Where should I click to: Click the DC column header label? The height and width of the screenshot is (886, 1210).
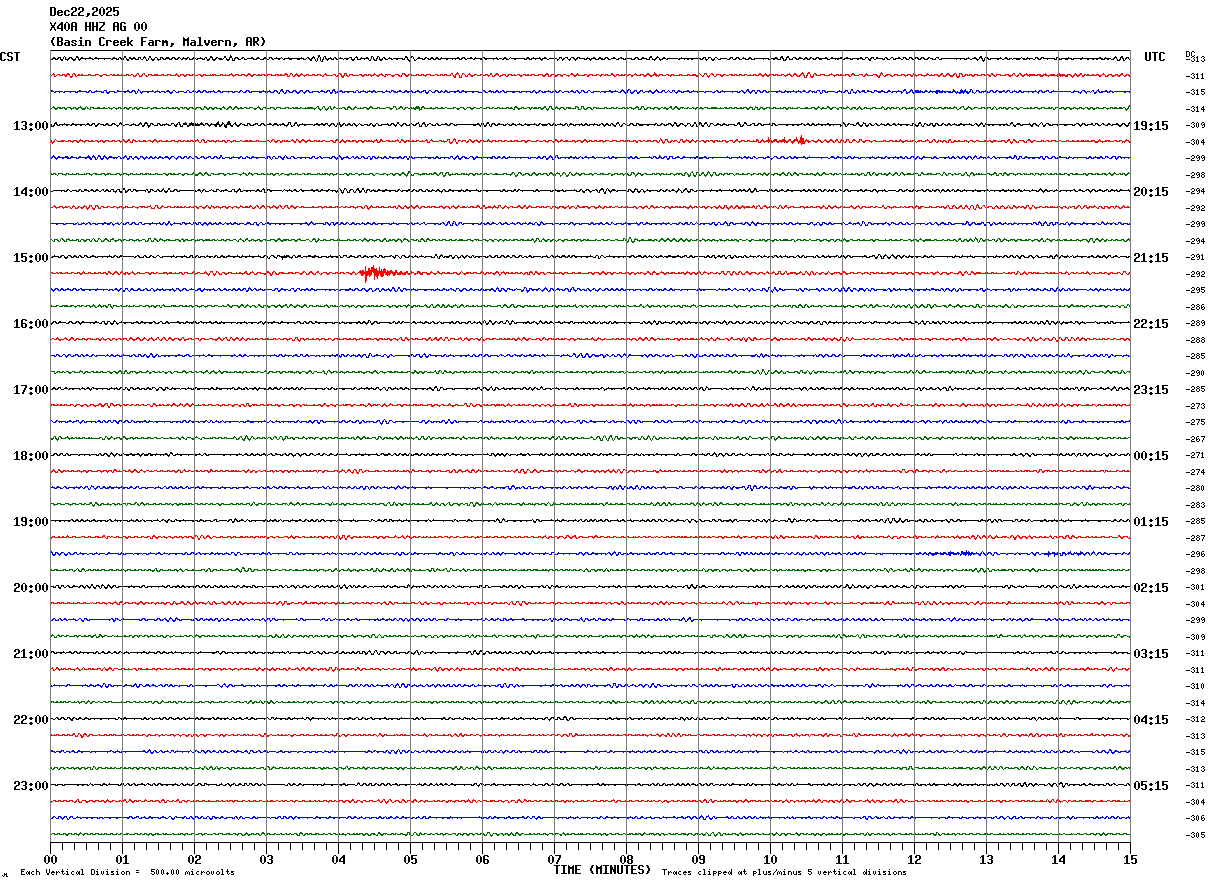[x=1190, y=54]
